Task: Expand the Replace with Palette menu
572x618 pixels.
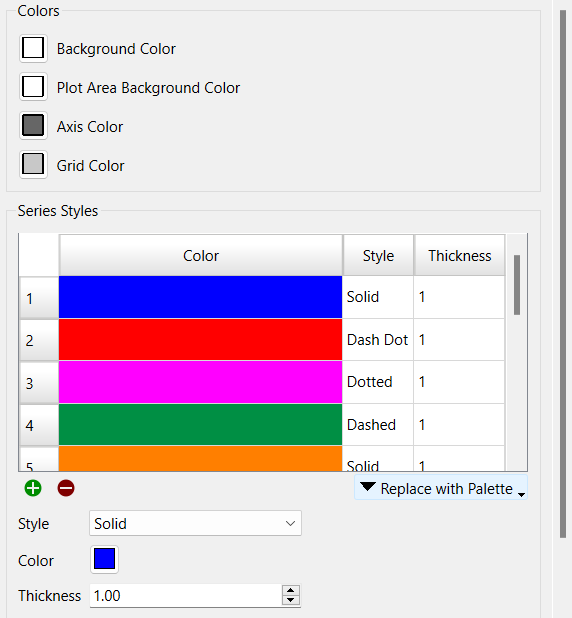Action: click(441, 488)
